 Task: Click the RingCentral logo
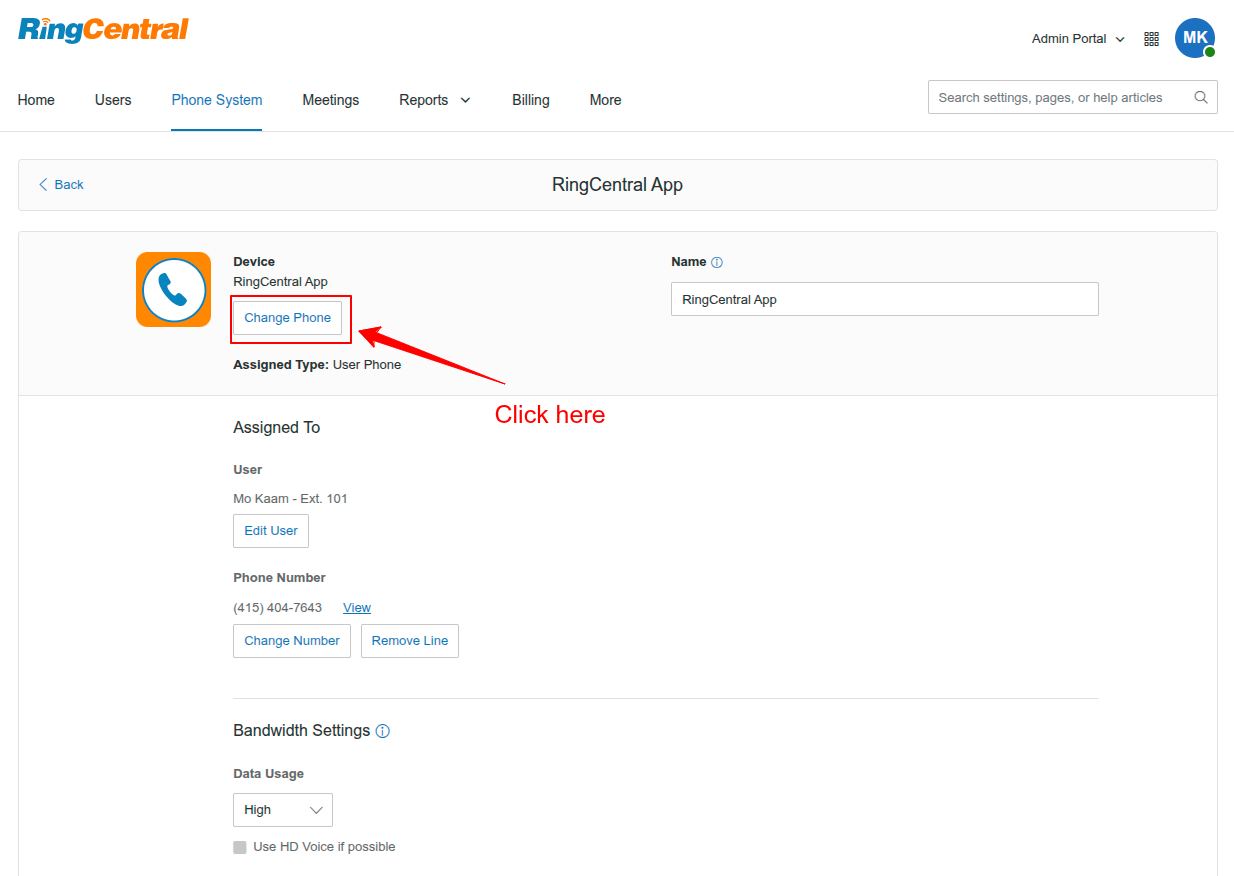point(103,30)
